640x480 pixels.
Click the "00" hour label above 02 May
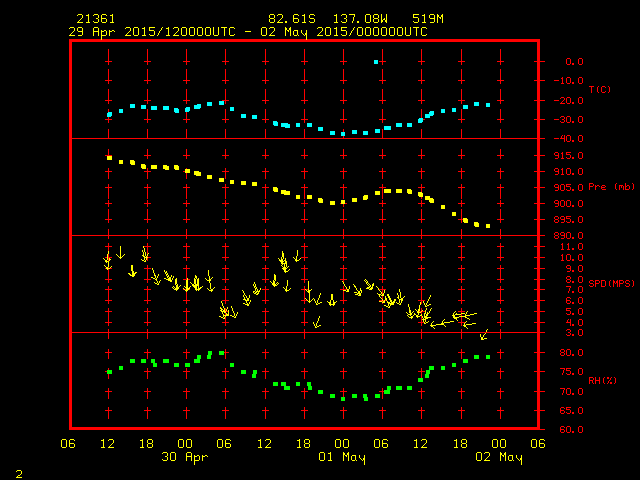(499, 444)
